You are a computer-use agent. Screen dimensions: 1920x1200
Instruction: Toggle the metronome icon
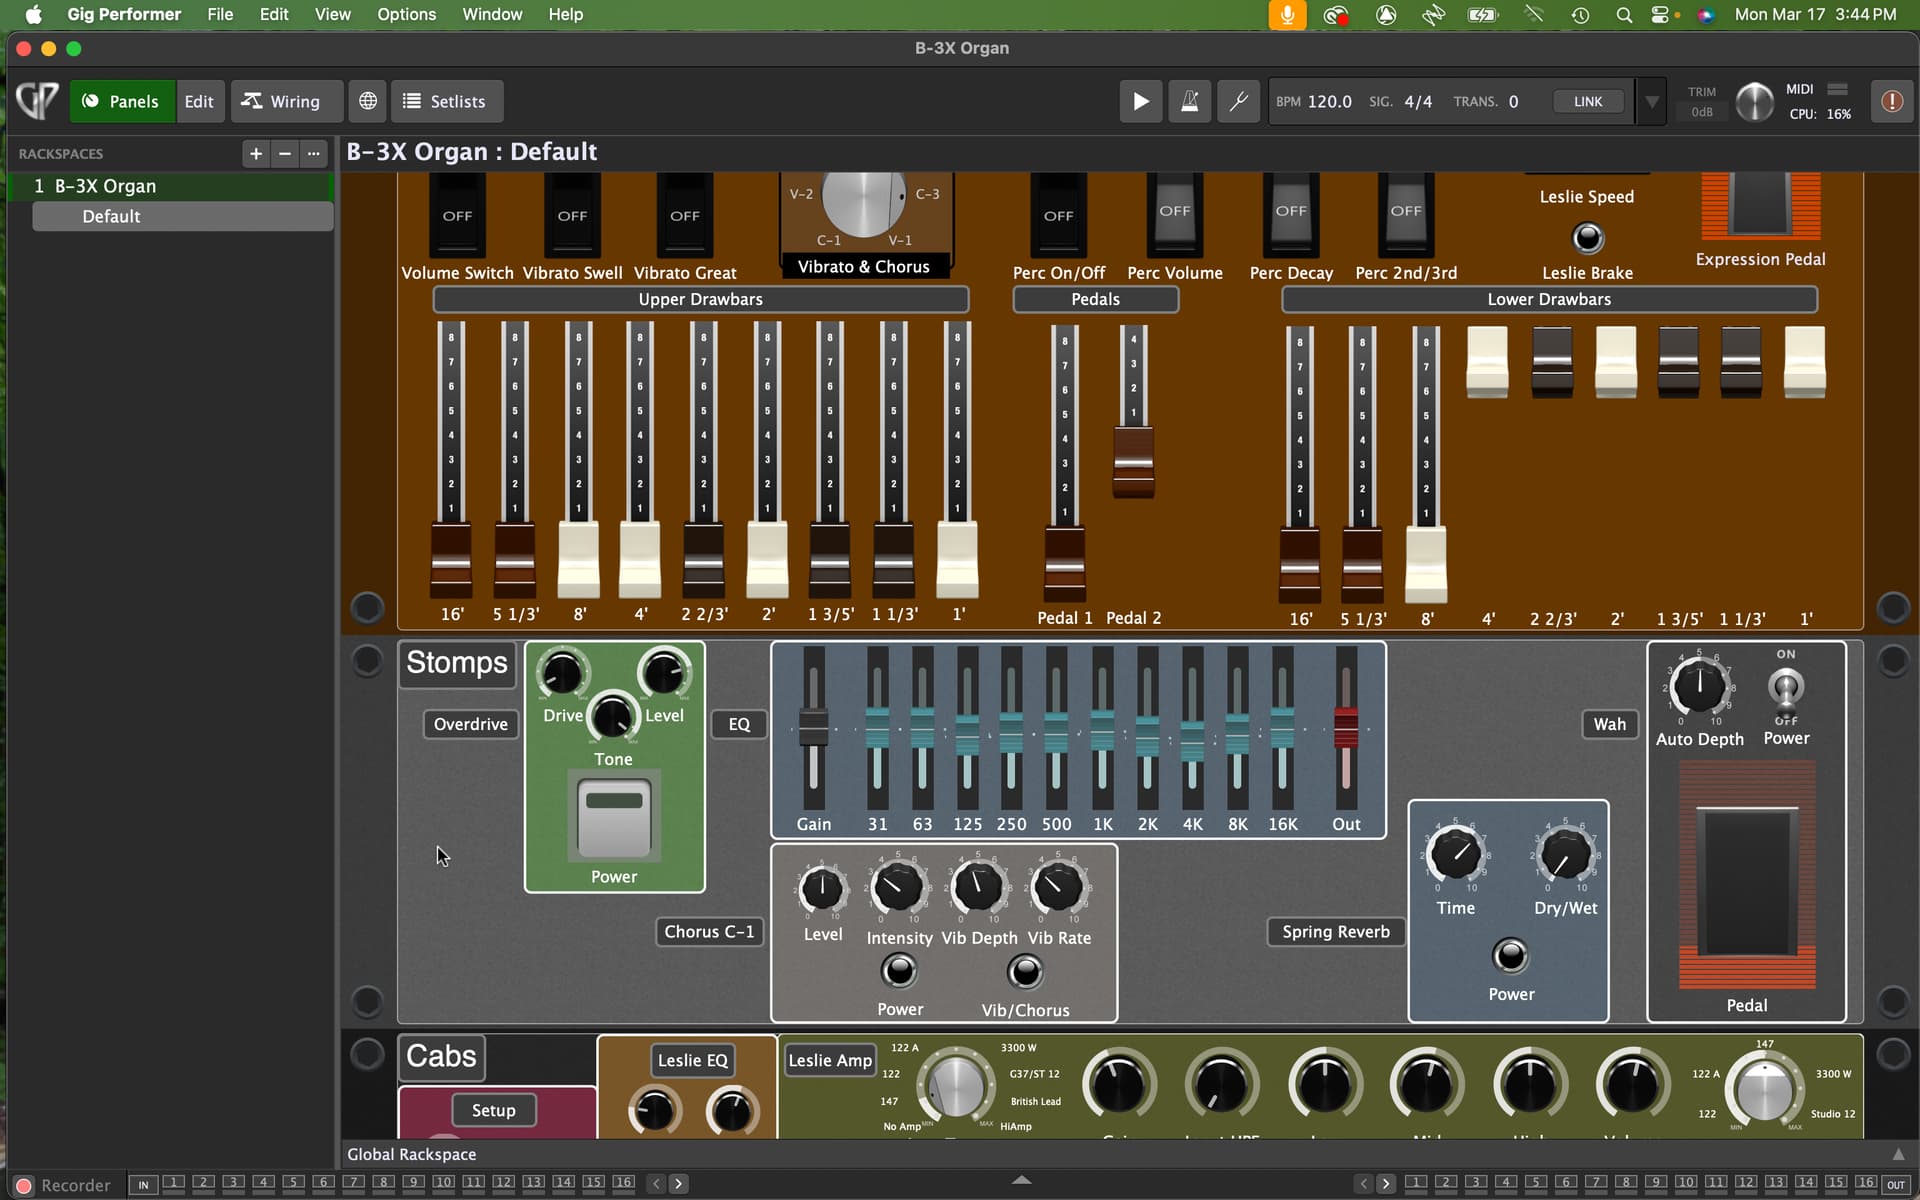[1189, 101]
